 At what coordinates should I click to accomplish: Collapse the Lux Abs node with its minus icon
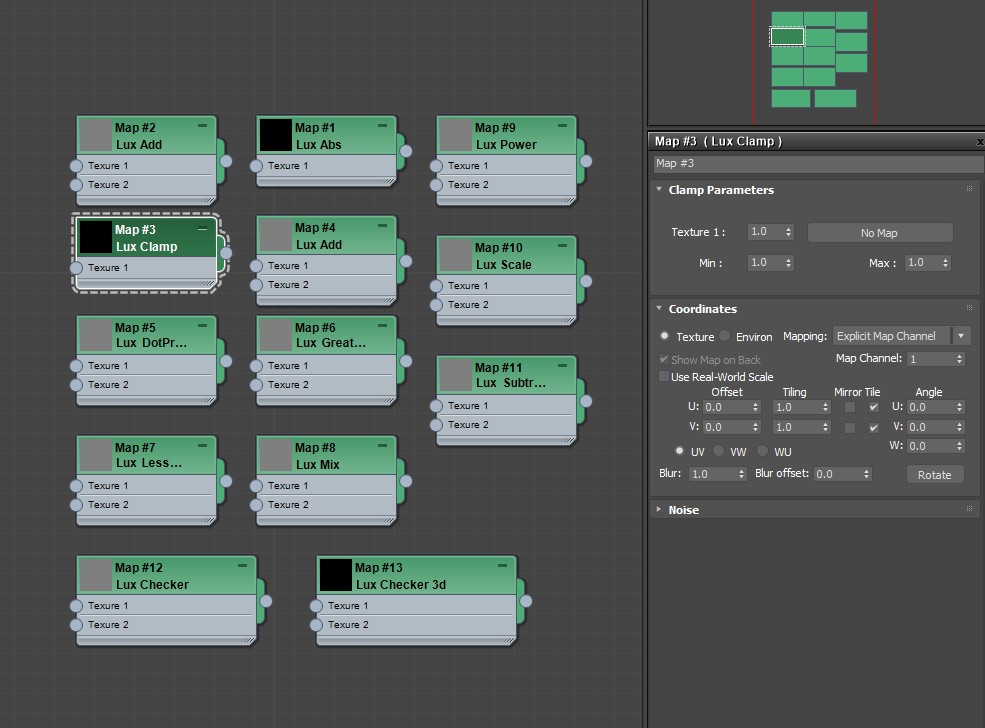(x=382, y=126)
